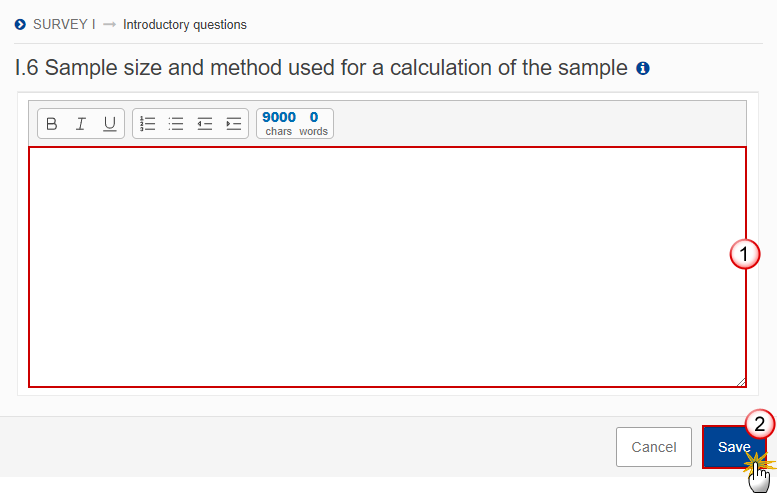Screen dimensions: 780x495
Task: Decrease indent of text
Action: (x=205, y=123)
